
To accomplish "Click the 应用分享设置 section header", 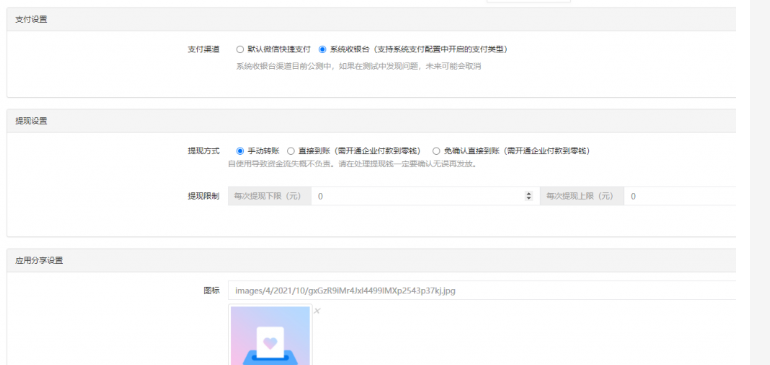I will pyautogui.click(x=371, y=260).
